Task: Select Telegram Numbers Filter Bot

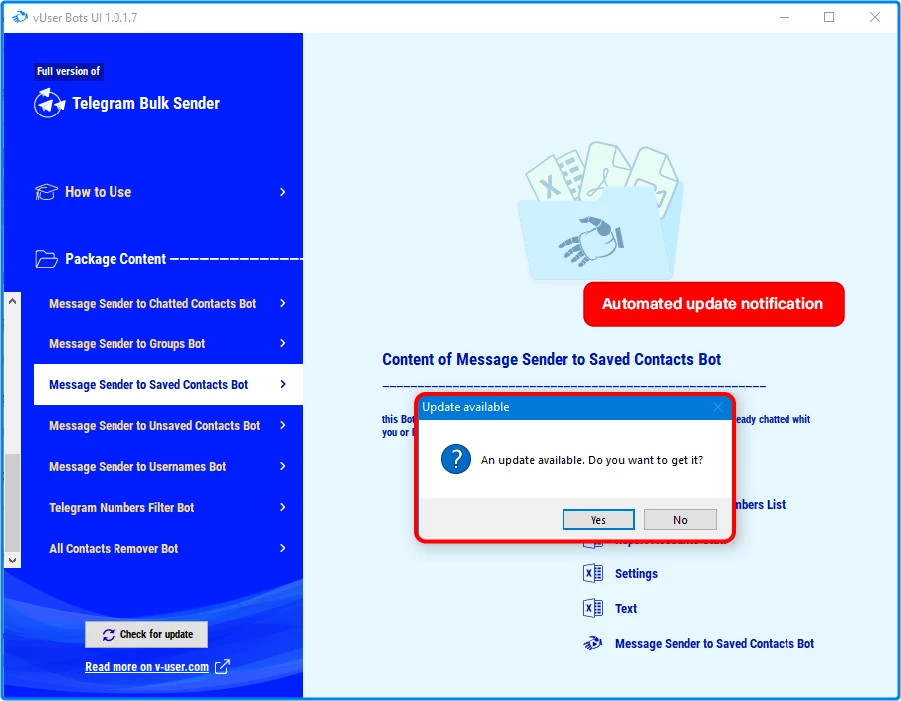Action: tap(168, 507)
